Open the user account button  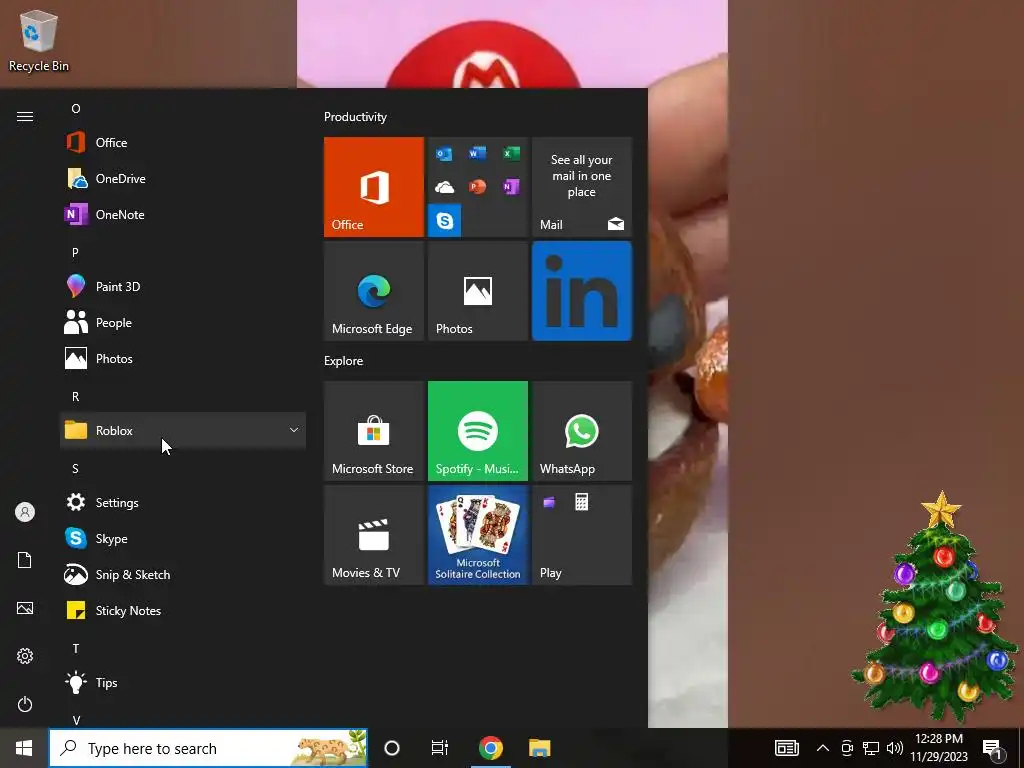pyautogui.click(x=25, y=512)
